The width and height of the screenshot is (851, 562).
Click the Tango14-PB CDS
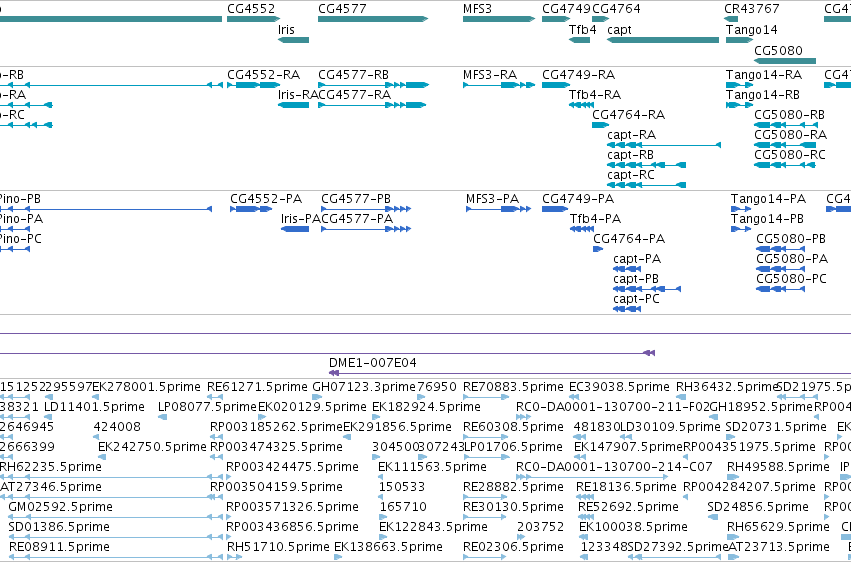(741, 229)
